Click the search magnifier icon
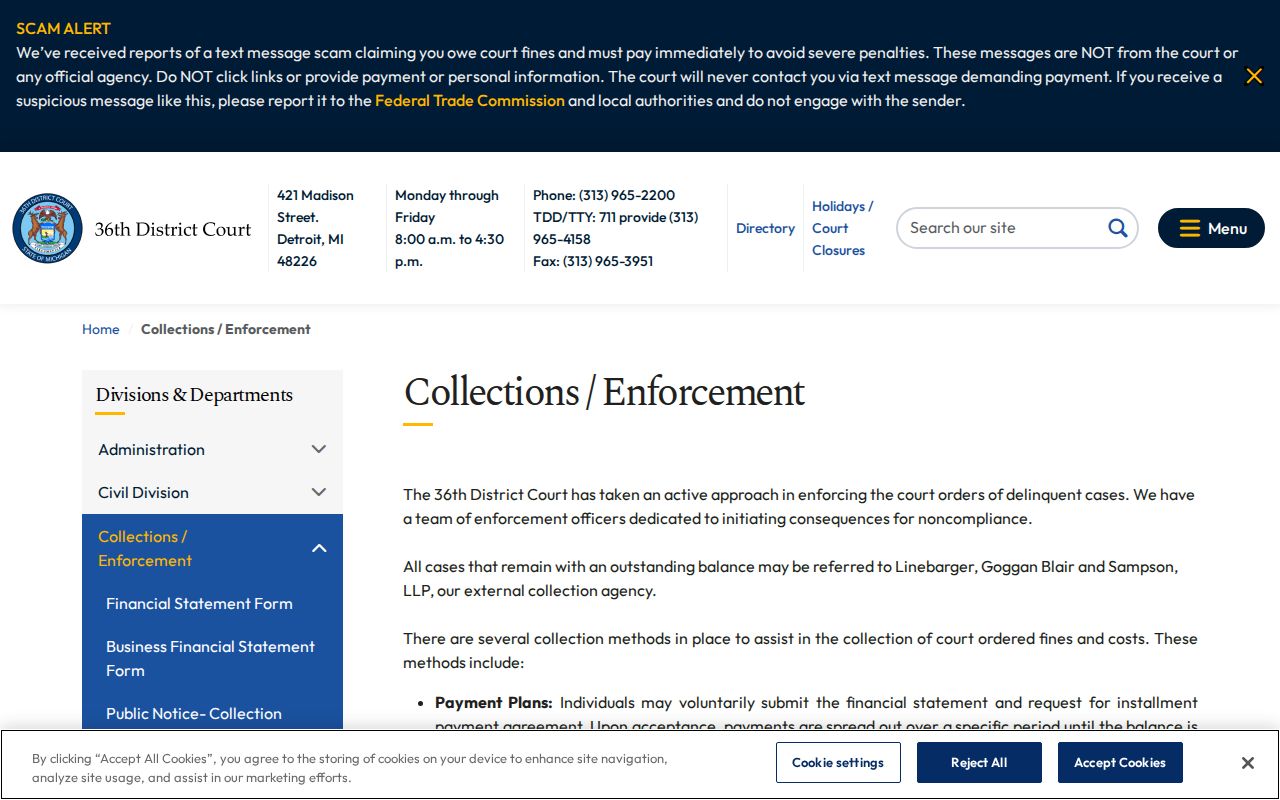 1117,228
